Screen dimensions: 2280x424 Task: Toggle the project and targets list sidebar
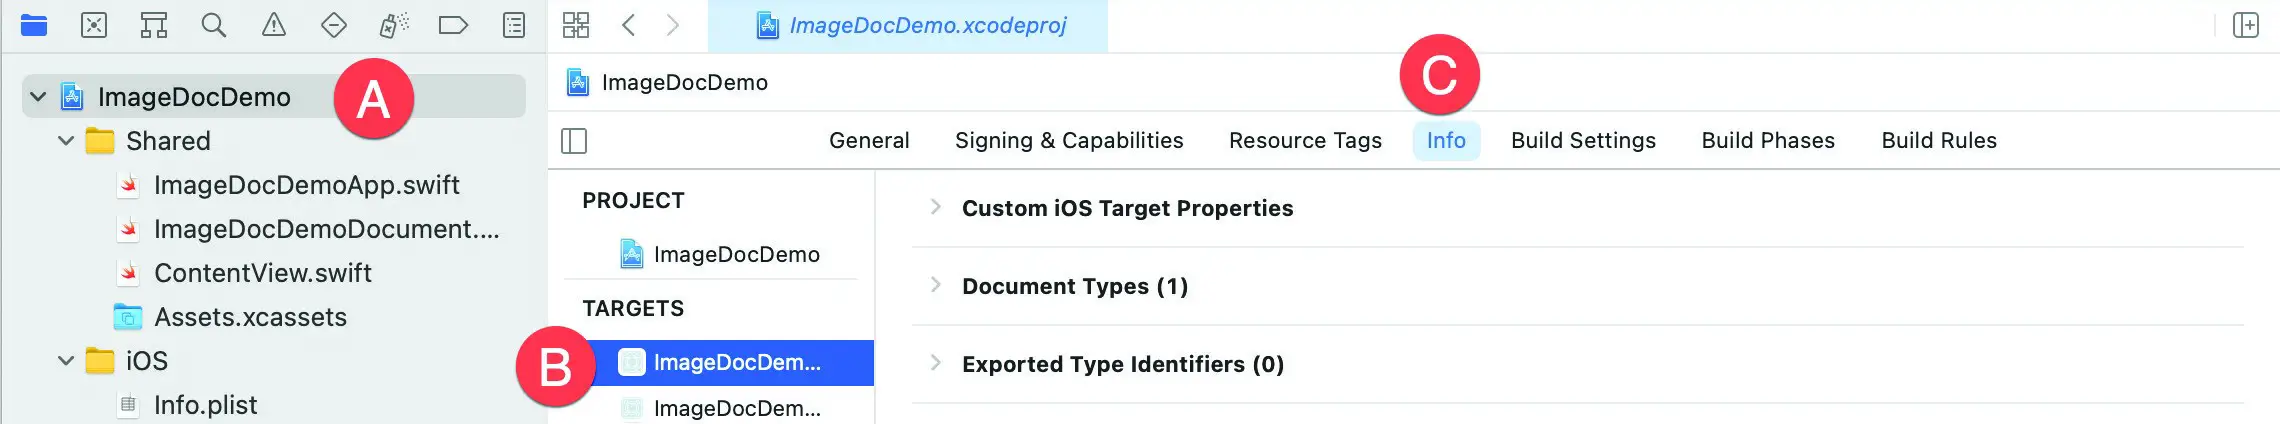point(574,141)
